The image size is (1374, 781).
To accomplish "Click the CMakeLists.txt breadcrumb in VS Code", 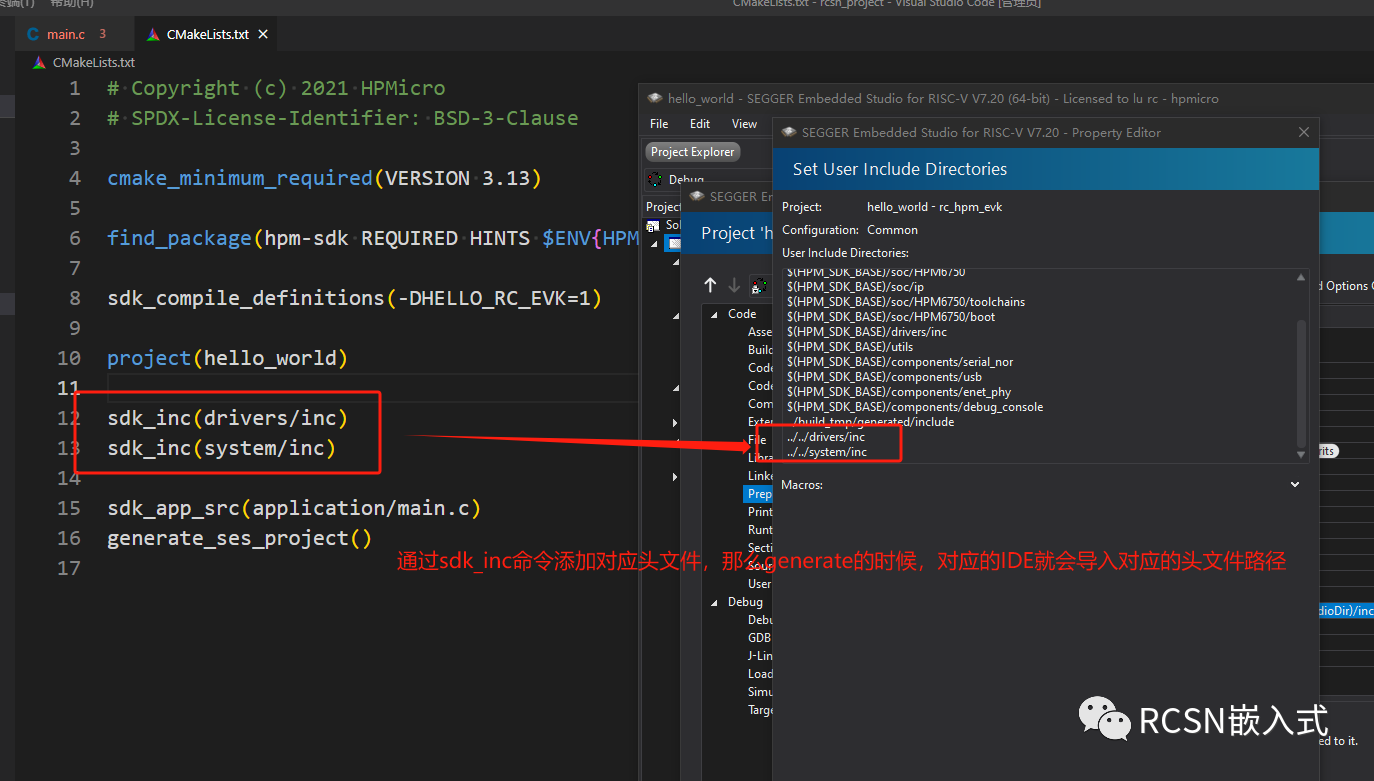I will click(x=93, y=62).
